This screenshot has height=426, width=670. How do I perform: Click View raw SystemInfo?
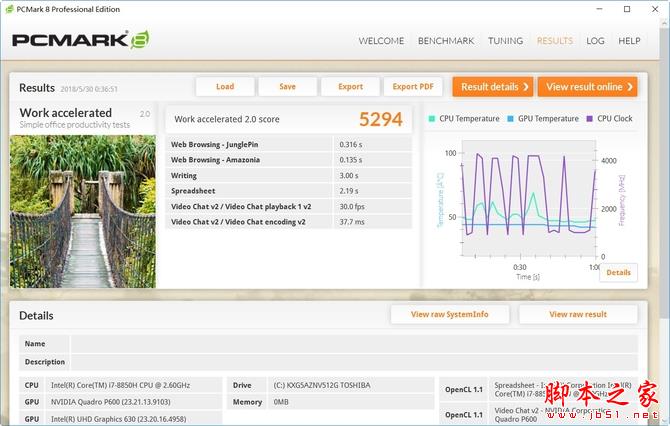coord(450,314)
